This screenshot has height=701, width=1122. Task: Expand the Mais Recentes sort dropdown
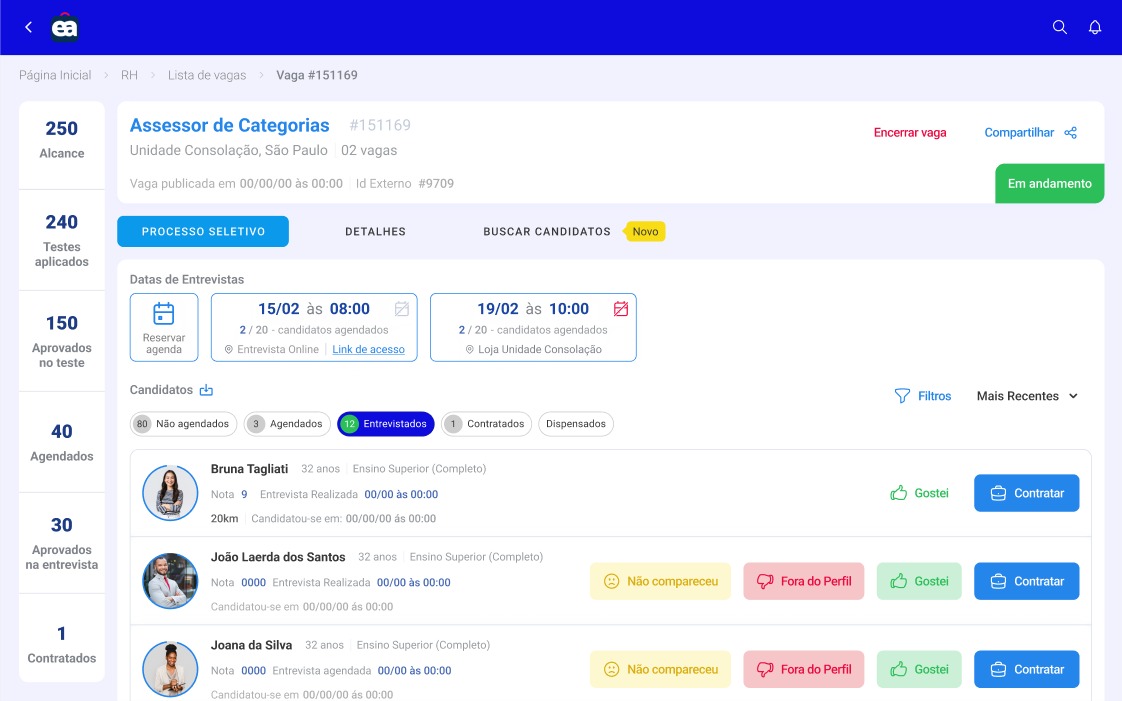pos(1028,396)
